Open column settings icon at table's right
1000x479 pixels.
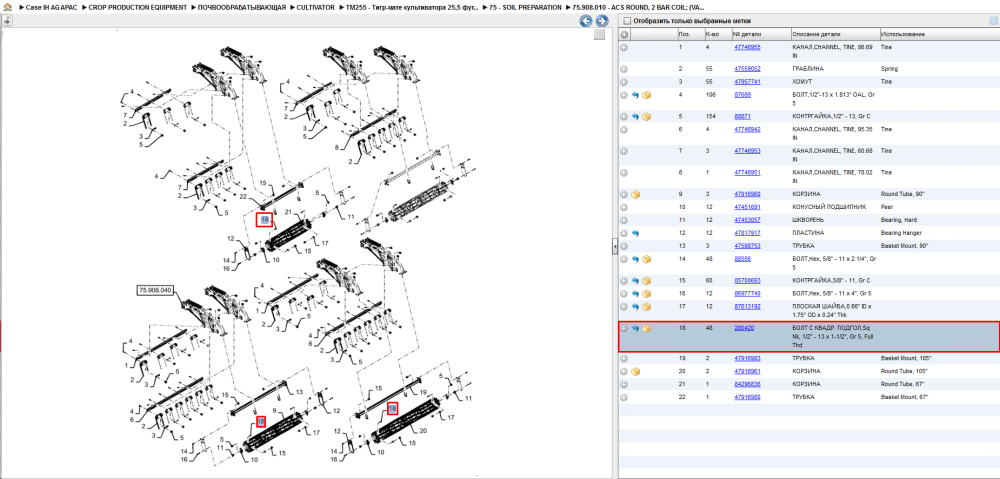tap(992, 20)
